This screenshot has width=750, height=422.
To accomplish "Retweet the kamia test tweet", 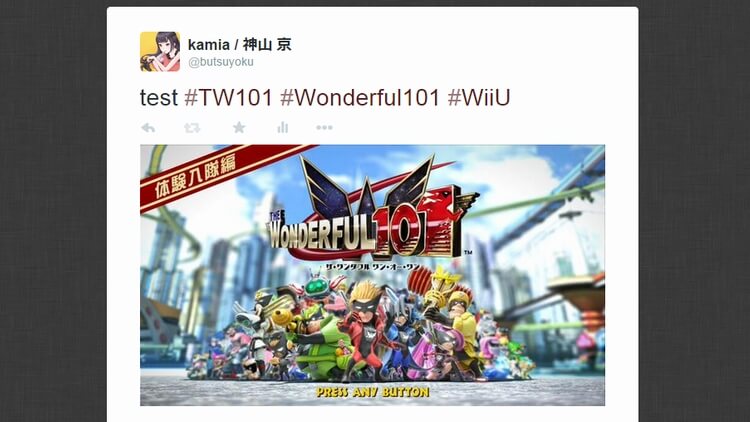I will coord(192,128).
